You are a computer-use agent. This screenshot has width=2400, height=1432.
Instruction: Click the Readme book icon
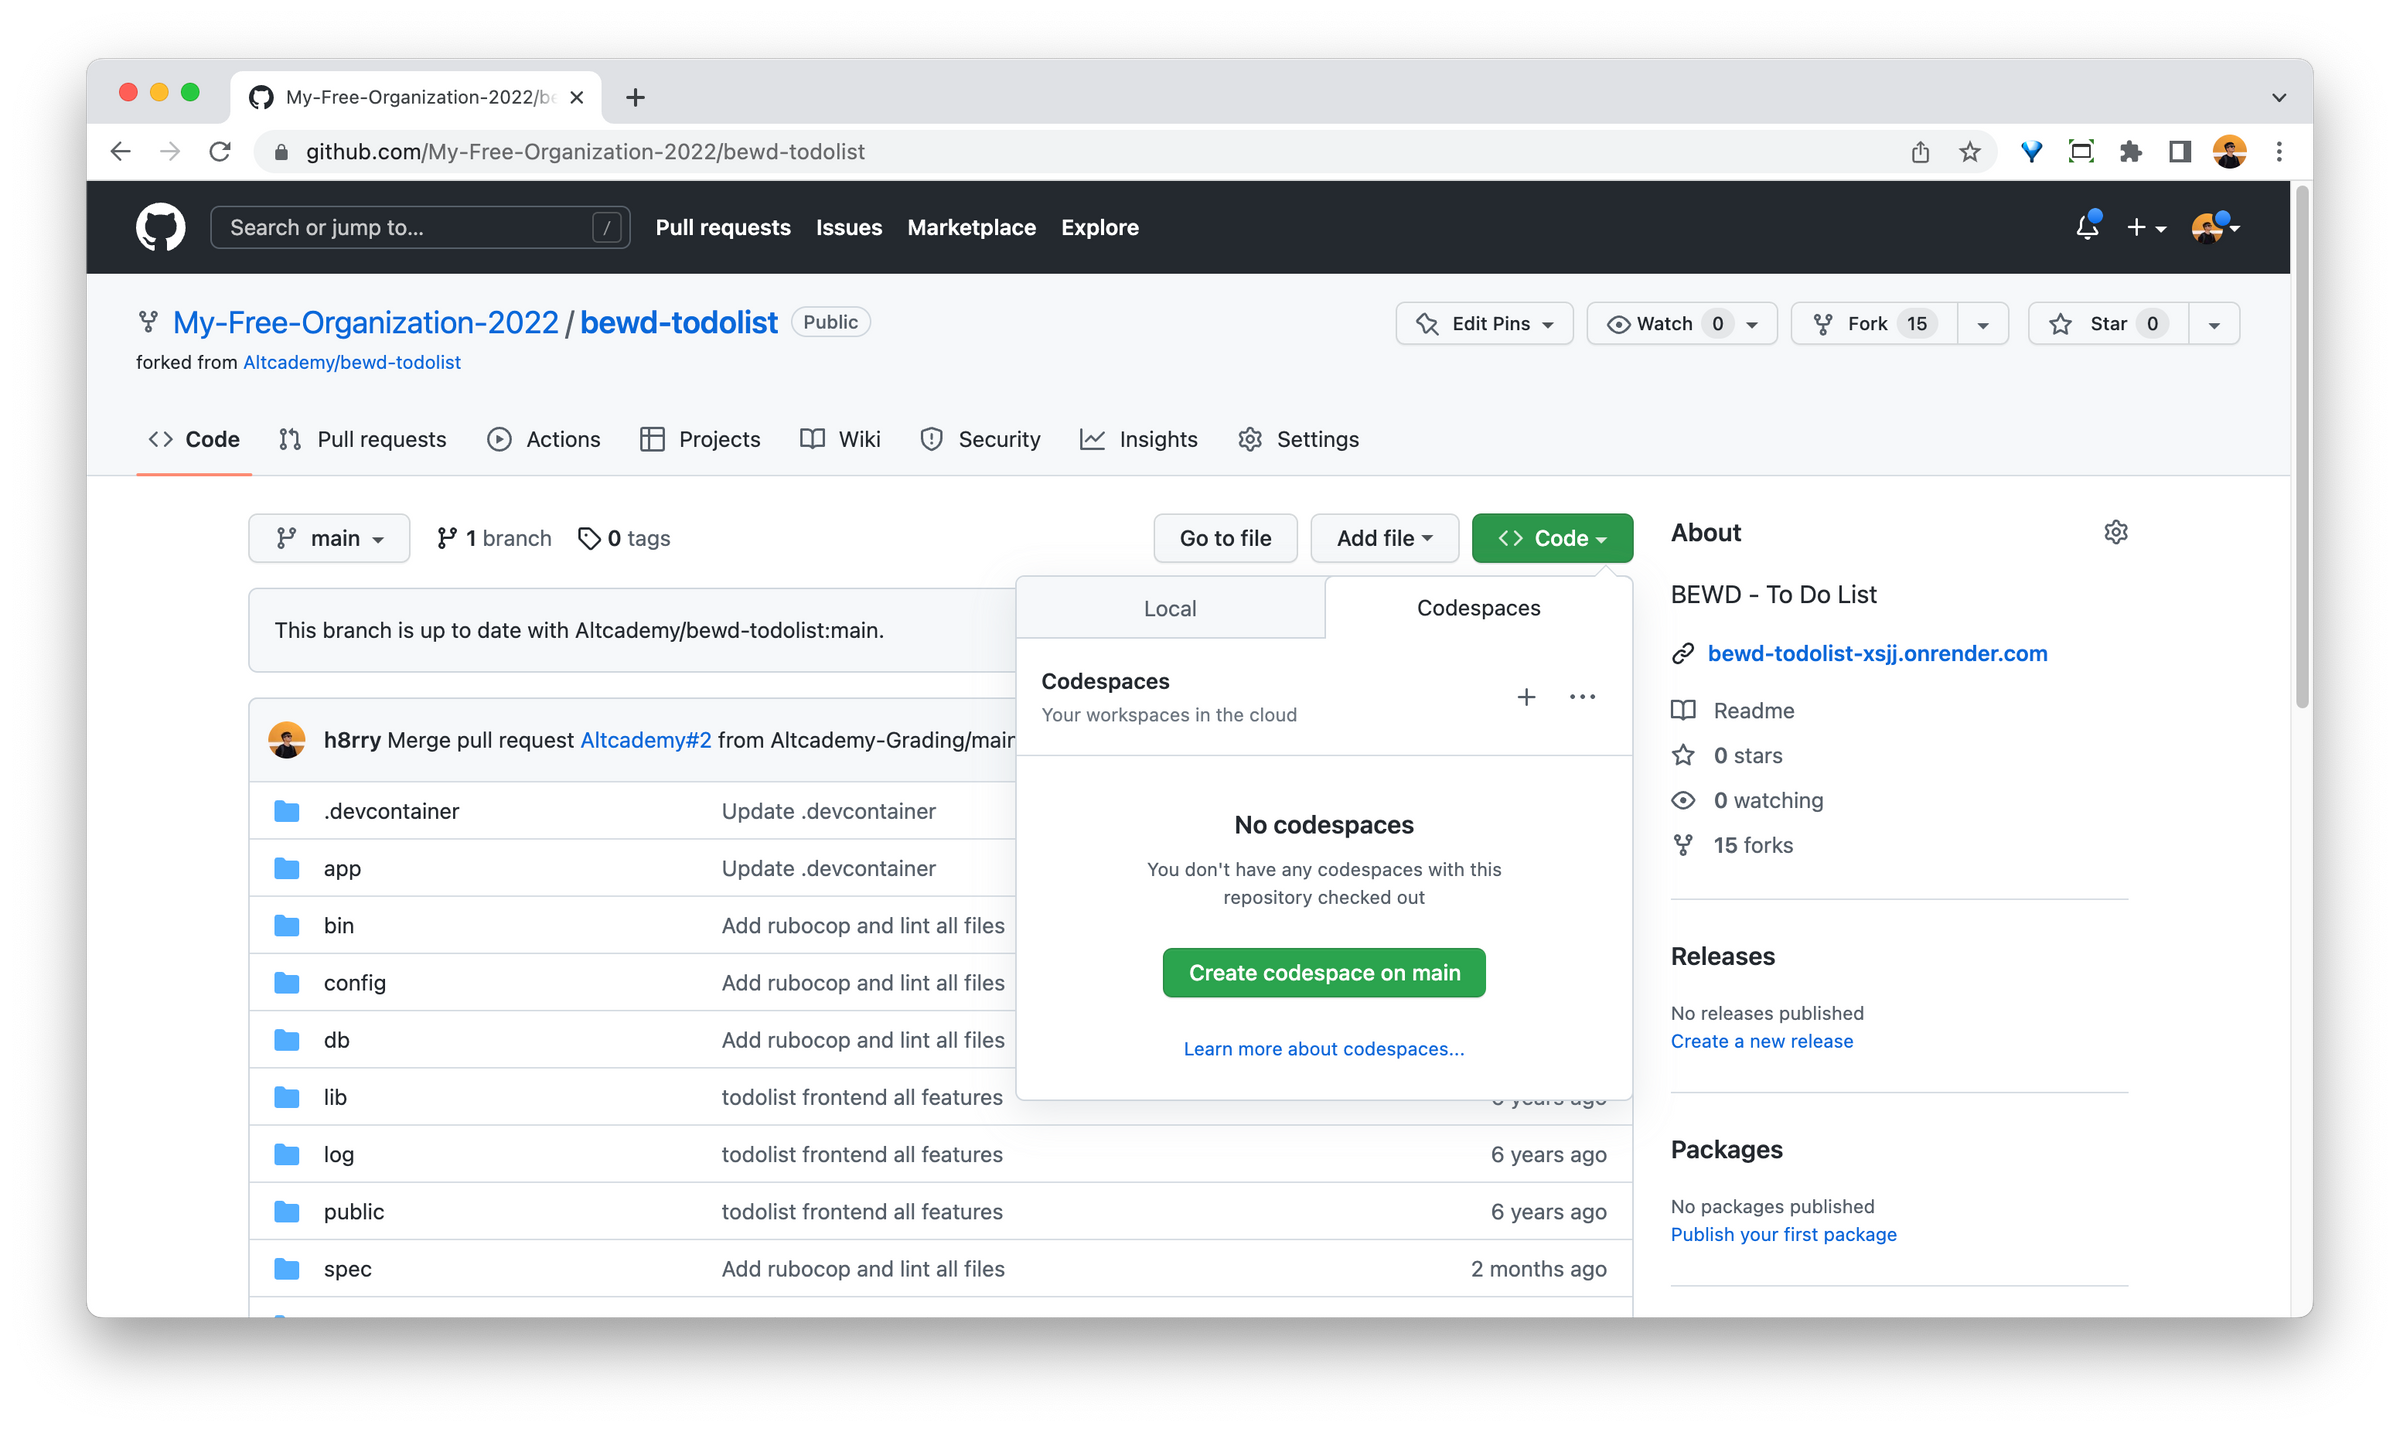tap(1683, 710)
